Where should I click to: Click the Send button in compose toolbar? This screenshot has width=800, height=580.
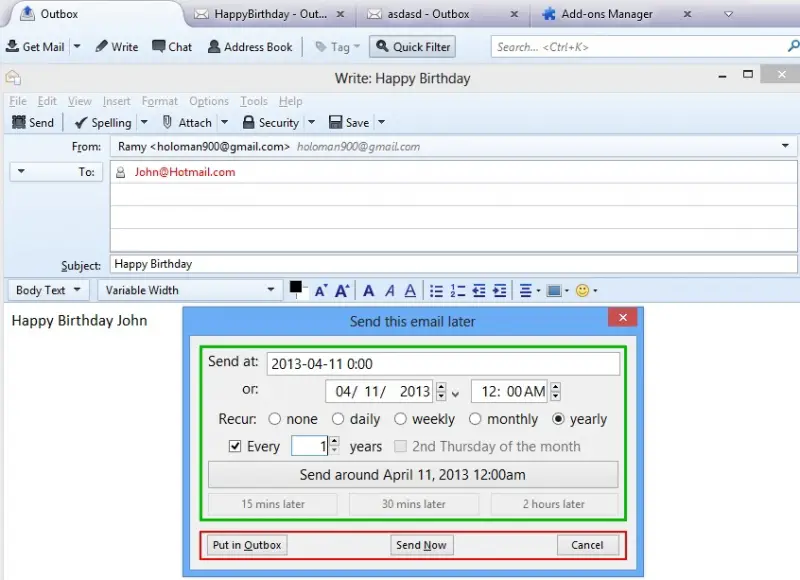point(33,122)
